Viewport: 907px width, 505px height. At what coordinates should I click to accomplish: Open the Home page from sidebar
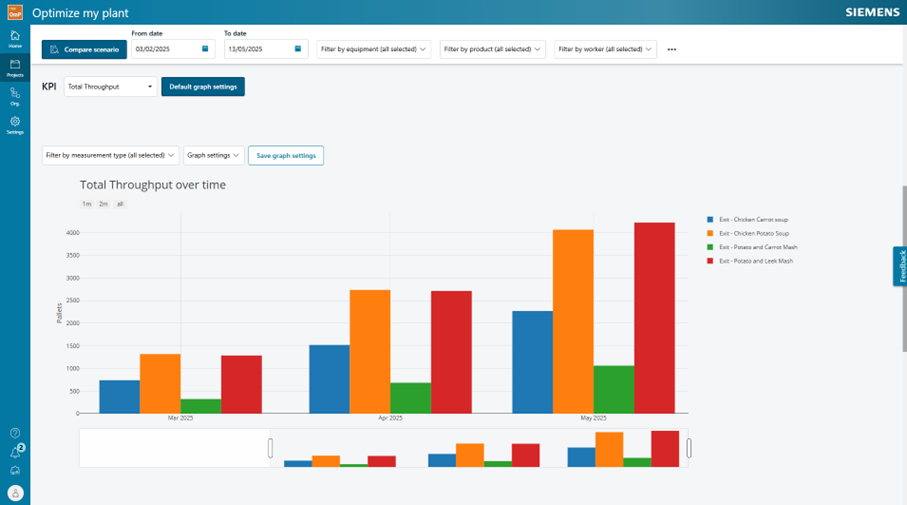pyautogui.click(x=15, y=38)
